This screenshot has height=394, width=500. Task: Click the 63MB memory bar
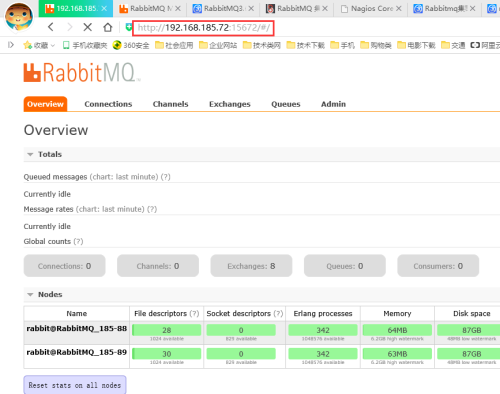point(397,354)
